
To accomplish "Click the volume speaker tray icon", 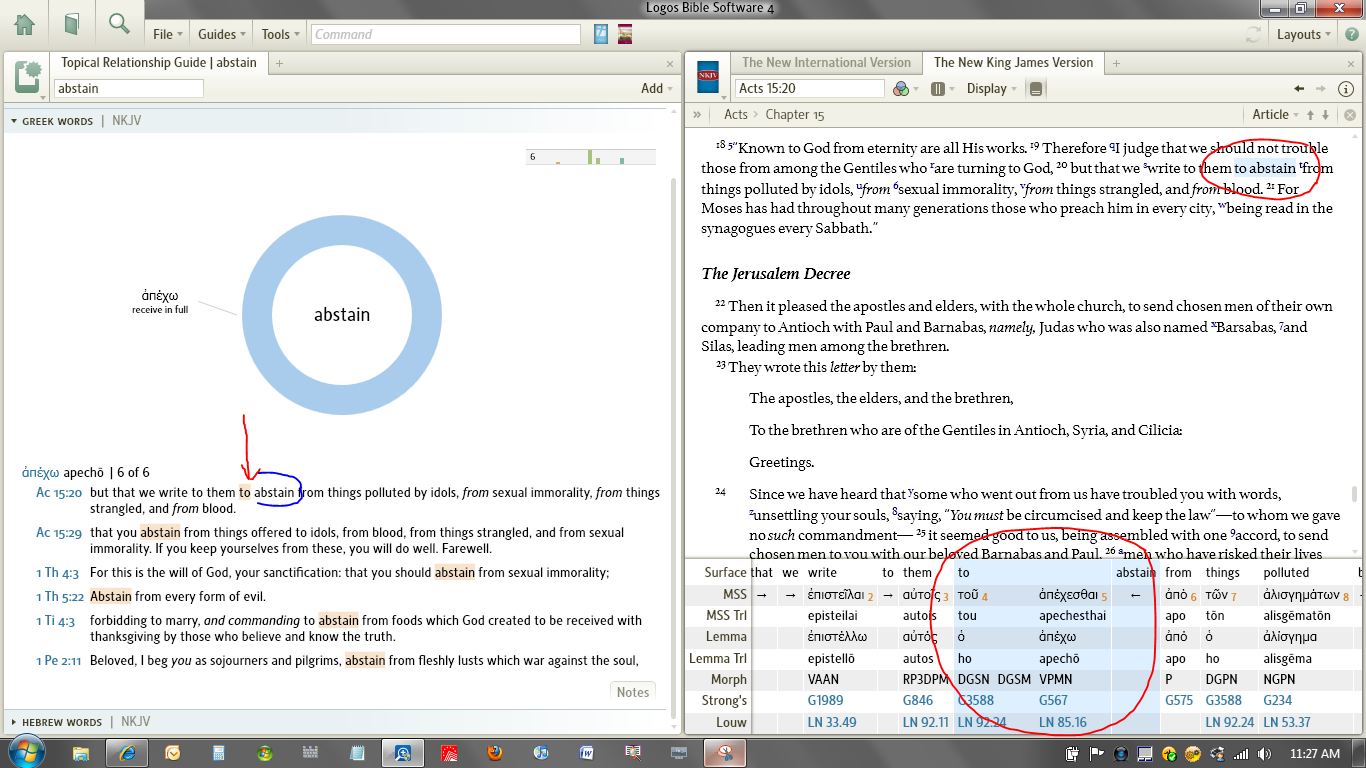I will [1264, 753].
